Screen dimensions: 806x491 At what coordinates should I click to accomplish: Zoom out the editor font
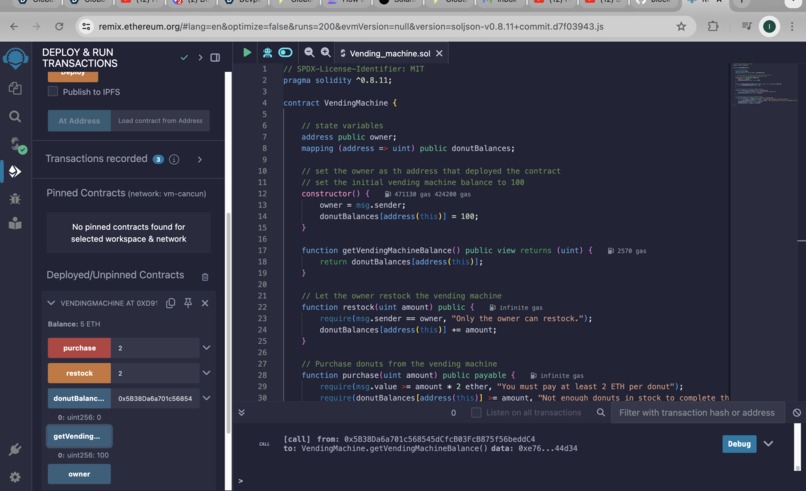click(x=309, y=52)
